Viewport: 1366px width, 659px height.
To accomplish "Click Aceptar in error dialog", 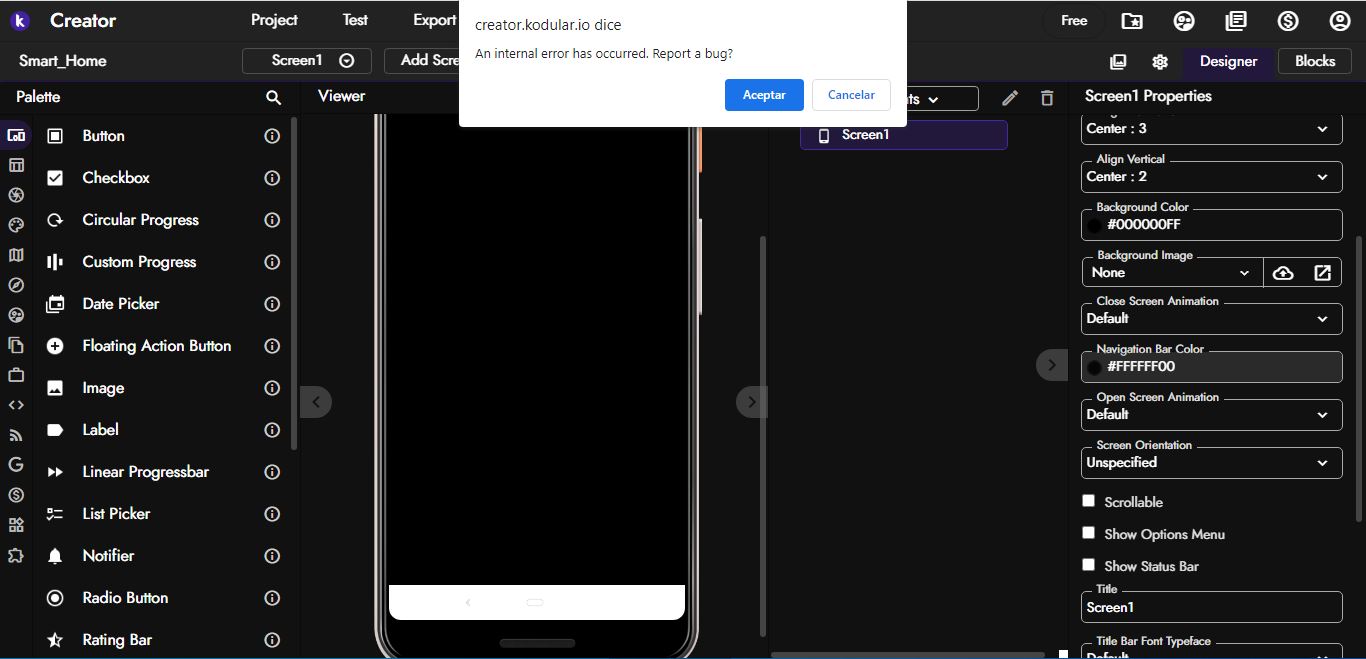I will tap(764, 95).
